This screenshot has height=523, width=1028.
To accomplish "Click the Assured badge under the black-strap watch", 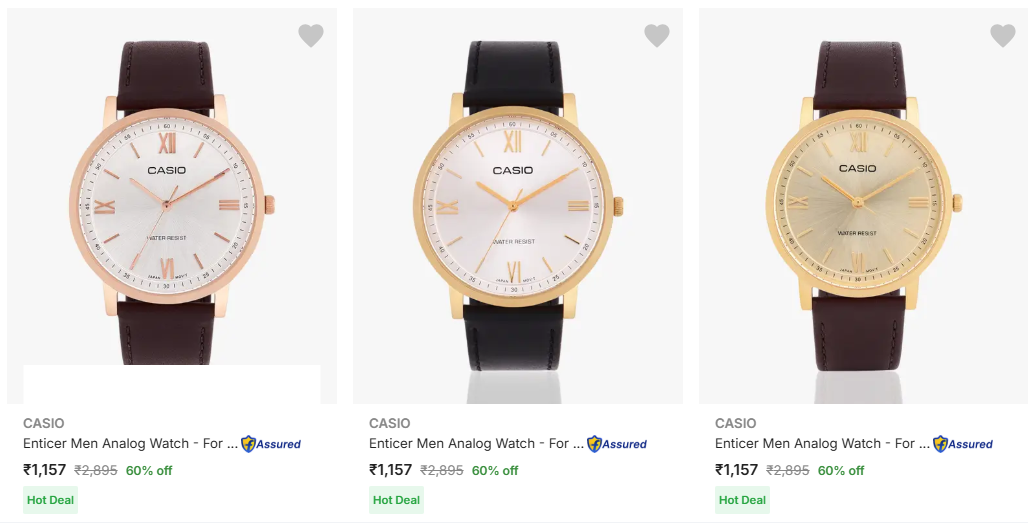I will (x=617, y=444).
